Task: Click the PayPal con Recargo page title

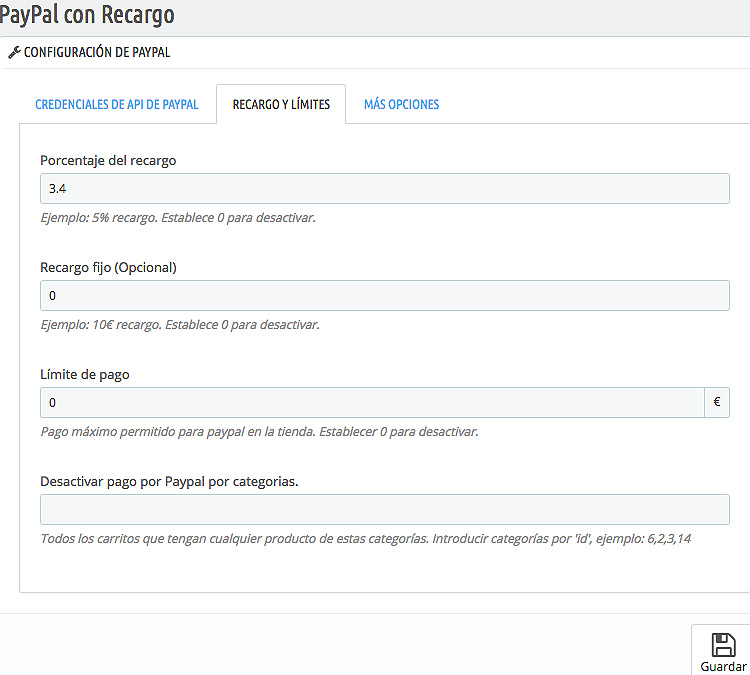Action: pos(87,15)
